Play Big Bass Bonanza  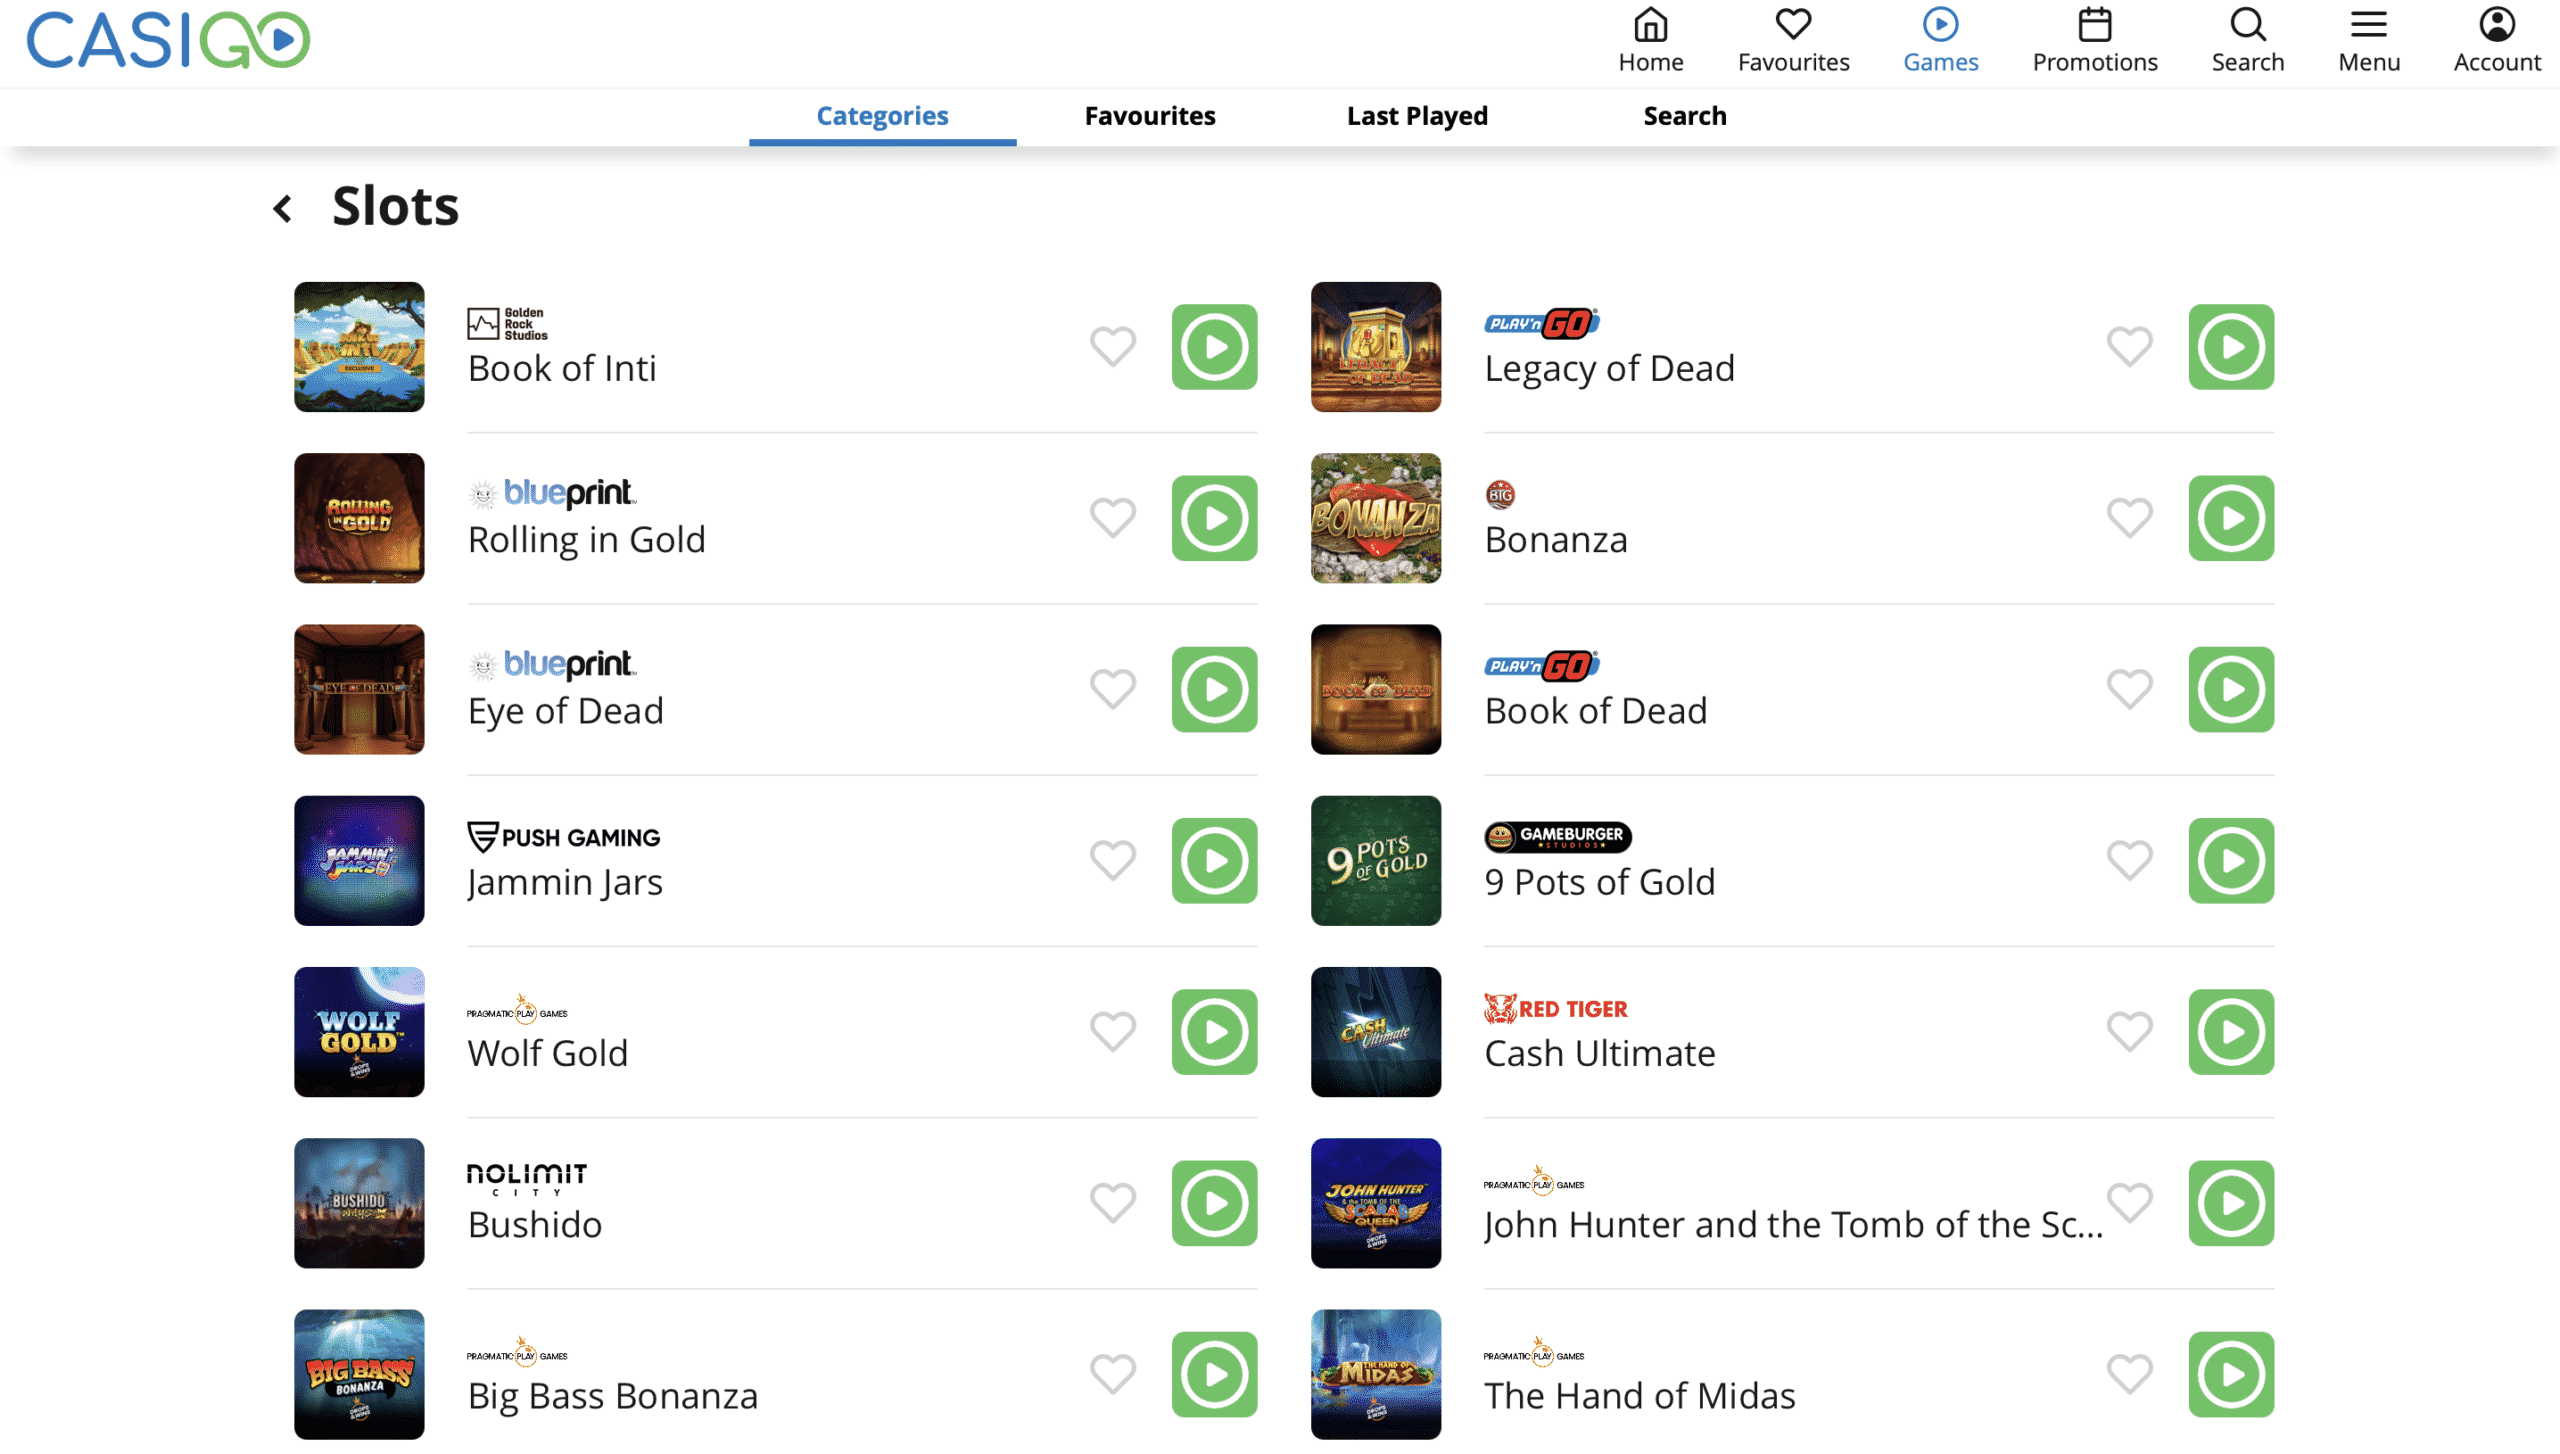click(x=1214, y=1374)
